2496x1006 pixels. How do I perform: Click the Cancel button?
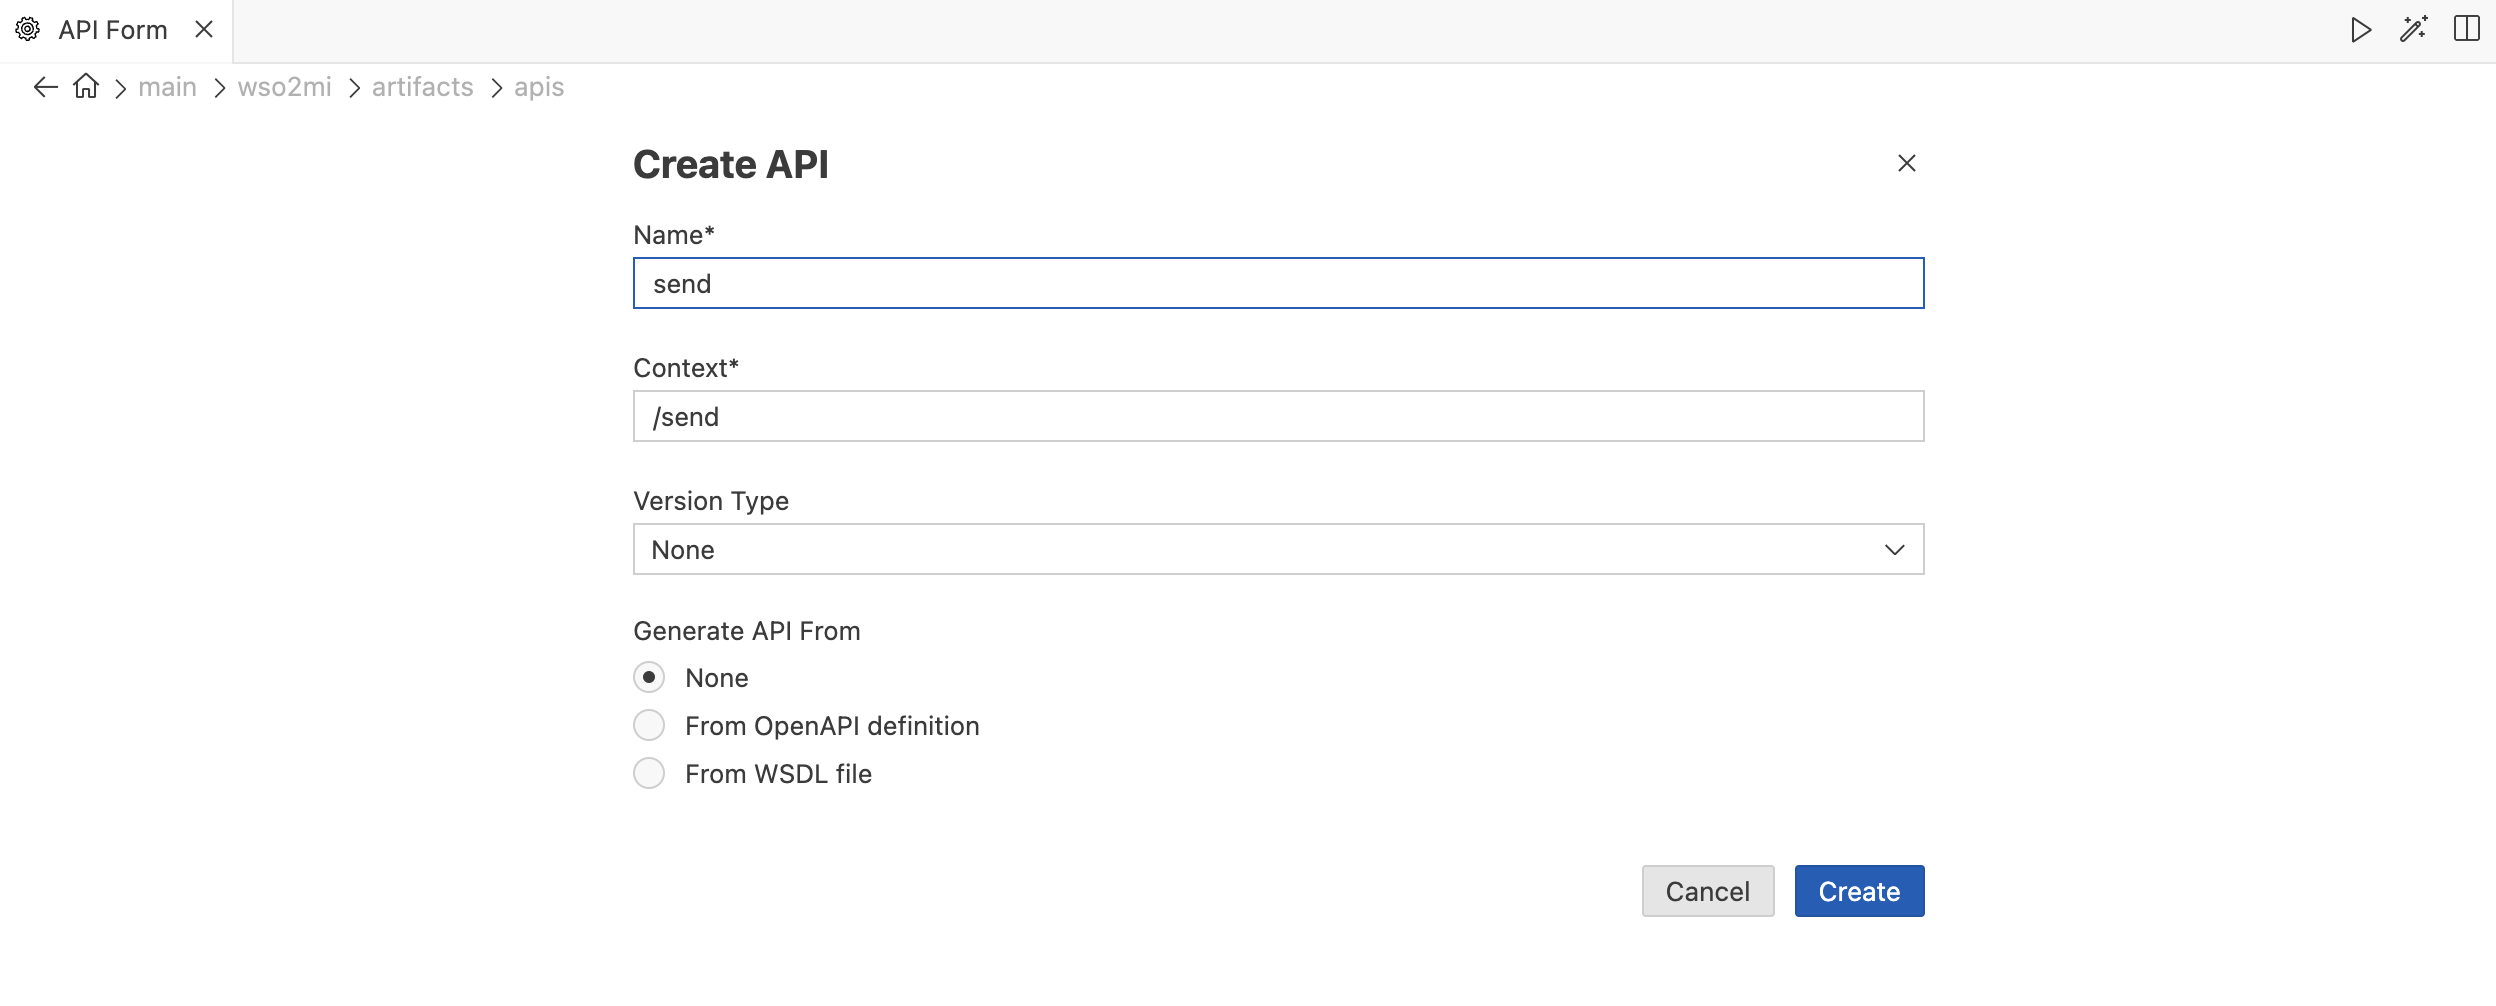pos(1708,892)
